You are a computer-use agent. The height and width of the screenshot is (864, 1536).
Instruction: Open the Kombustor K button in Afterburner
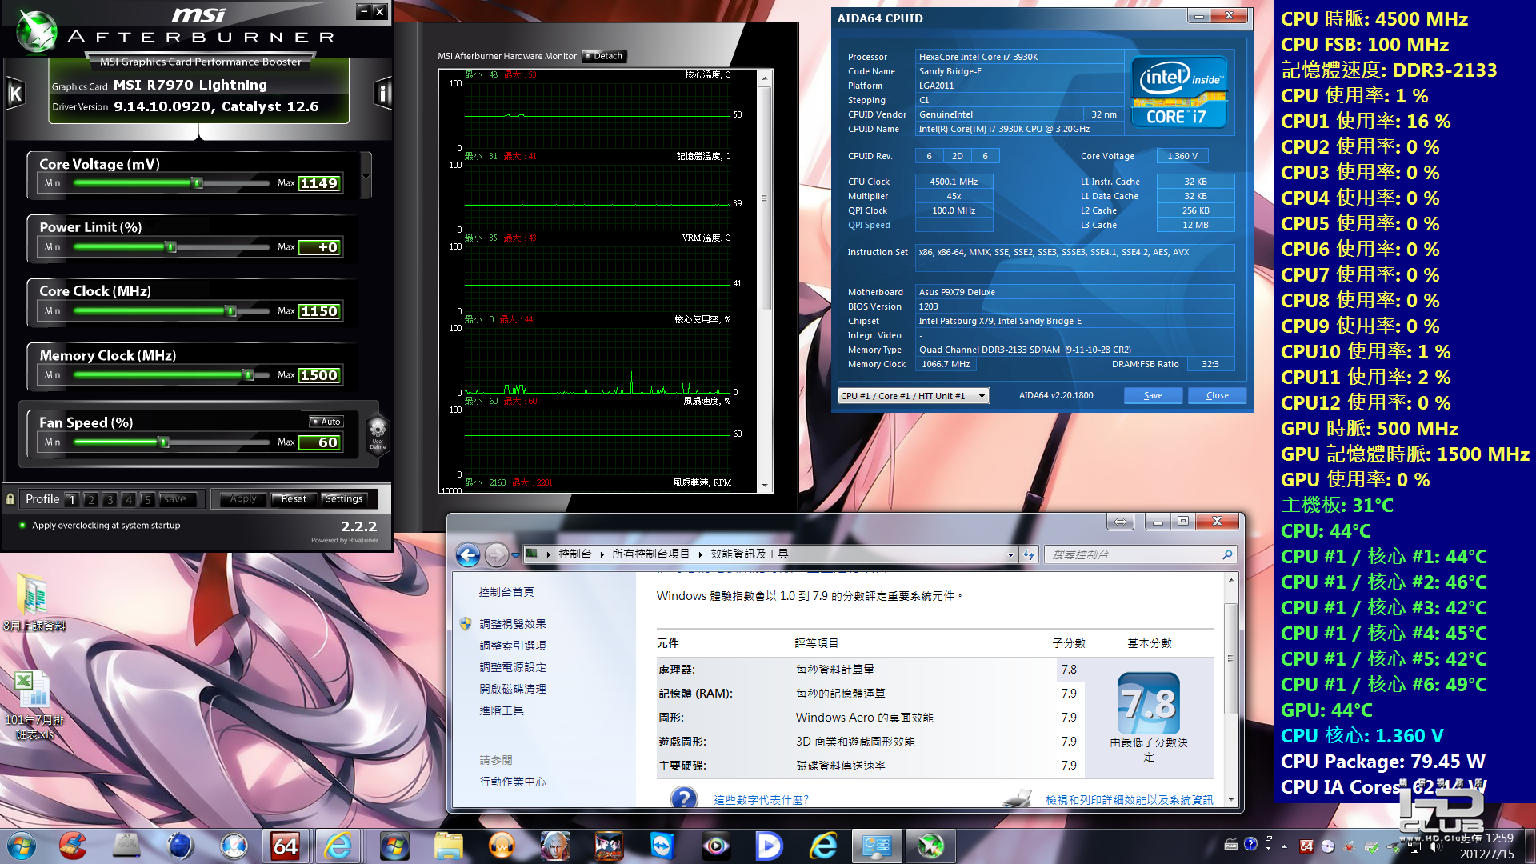(x=15, y=94)
